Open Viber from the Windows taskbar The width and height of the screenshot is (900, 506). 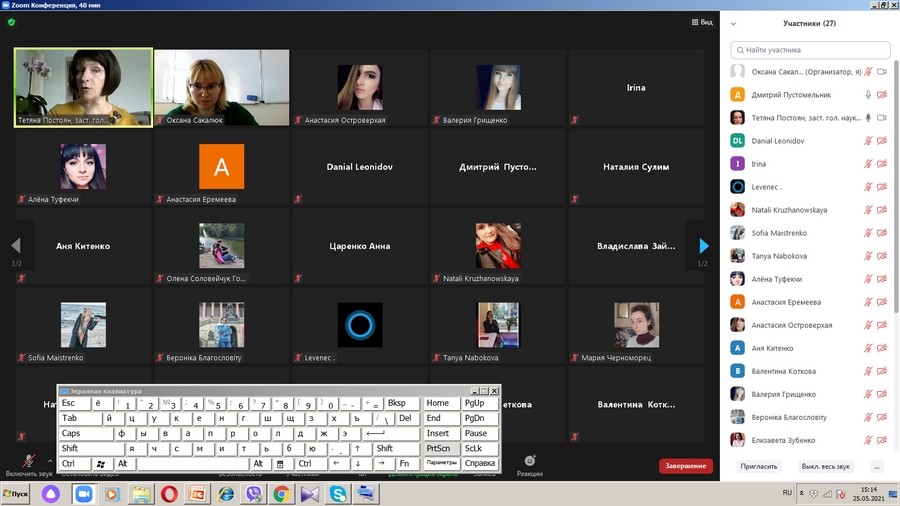253,494
